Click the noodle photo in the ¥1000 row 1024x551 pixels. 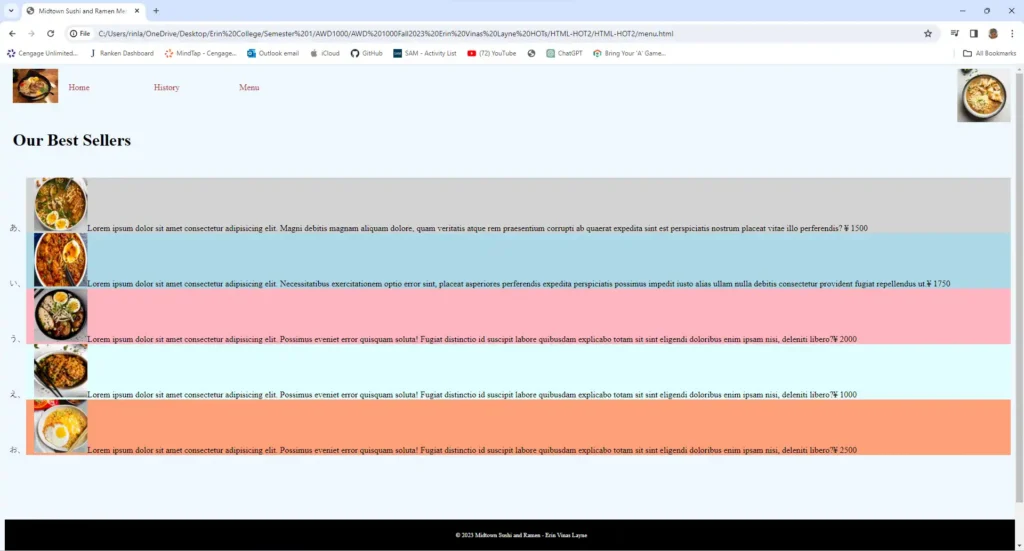(x=61, y=371)
